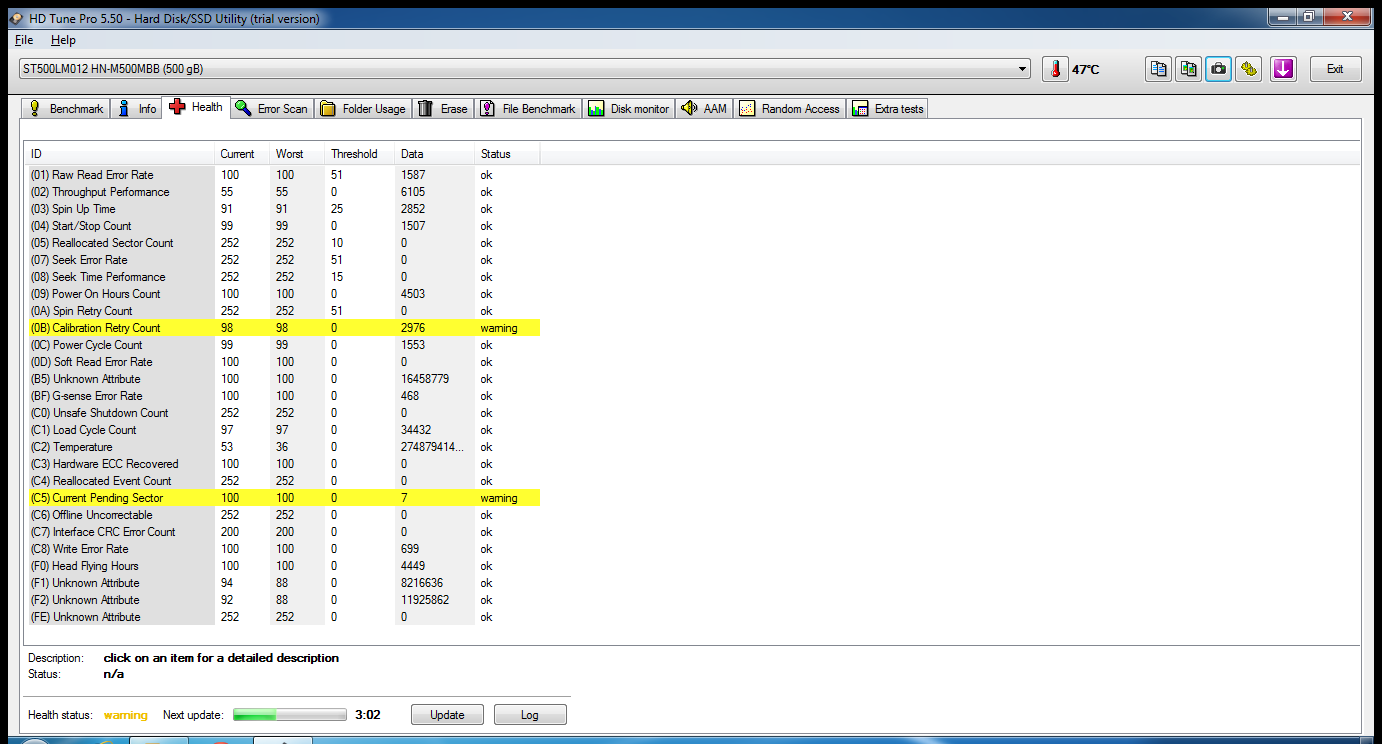Open the Erase tab
Viewport: 1382px width, 744px height.
click(443, 109)
